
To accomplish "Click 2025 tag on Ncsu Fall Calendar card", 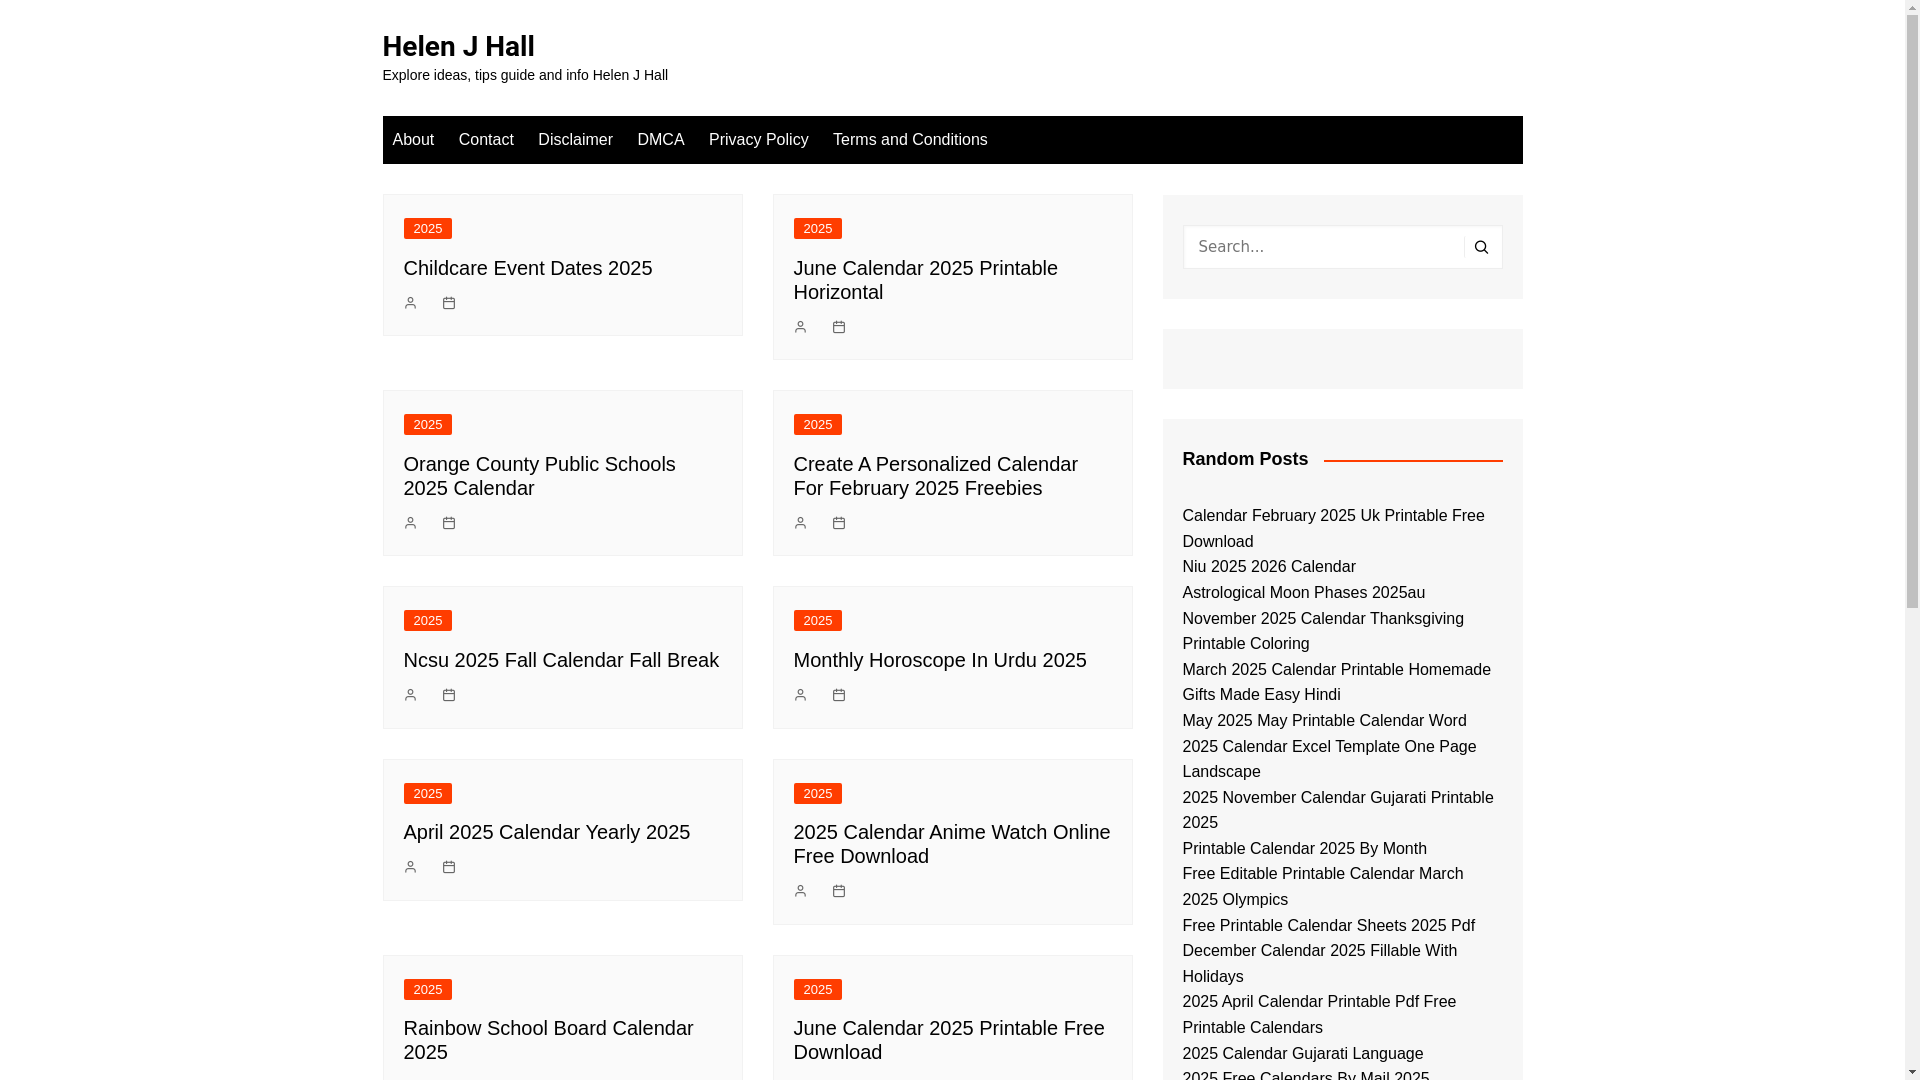I will click(x=428, y=621).
